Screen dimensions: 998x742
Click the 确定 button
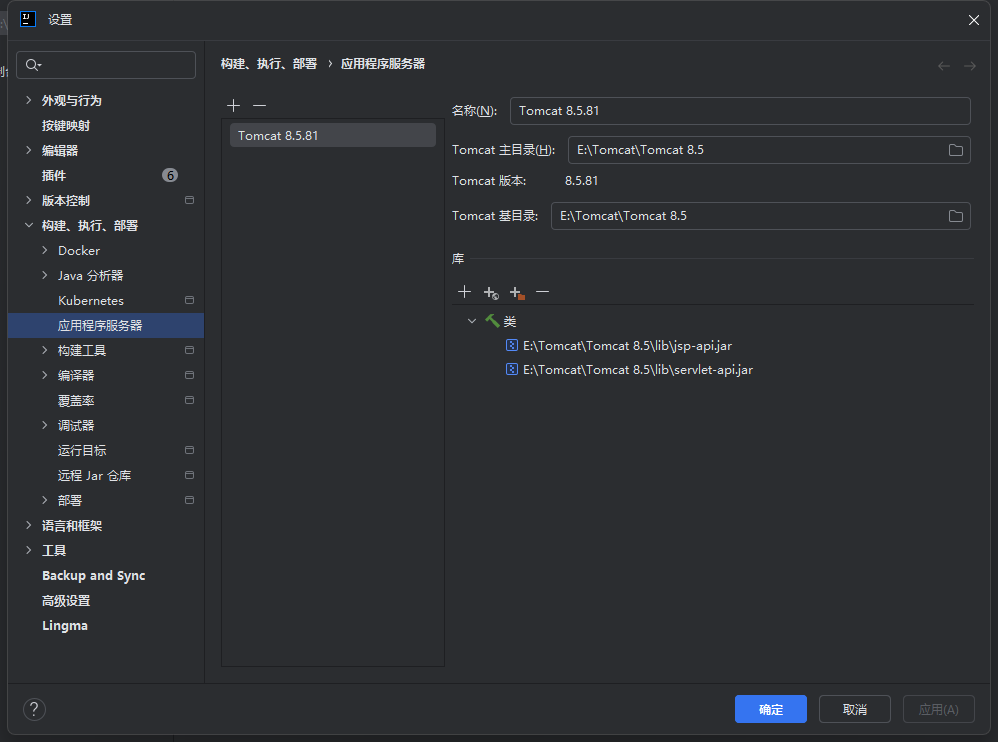[x=770, y=709]
